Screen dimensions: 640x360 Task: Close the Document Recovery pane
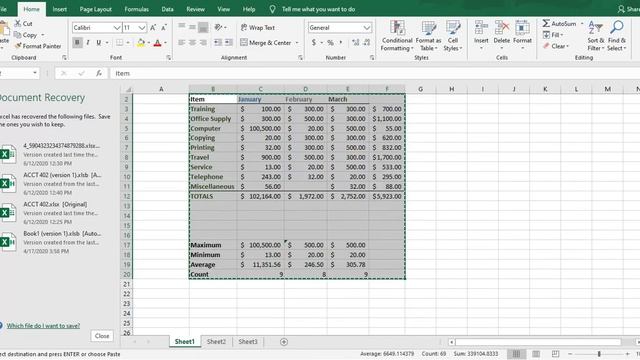click(x=102, y=336)
